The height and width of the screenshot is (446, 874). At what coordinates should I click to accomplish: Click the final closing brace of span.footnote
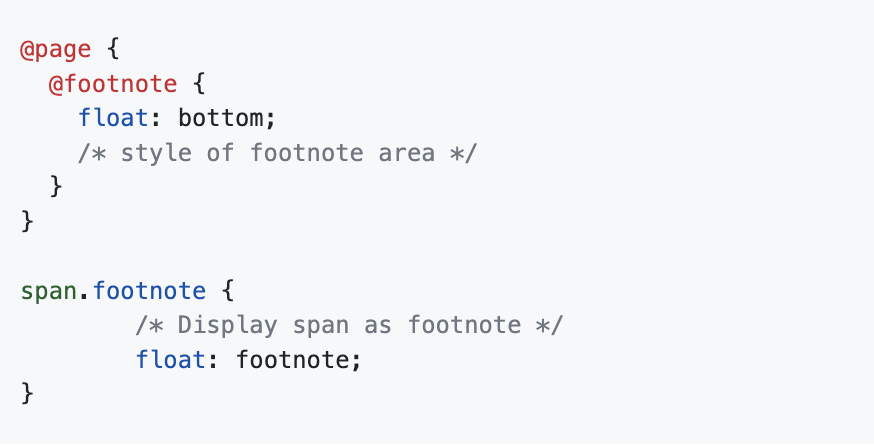(x=27, y=393)
